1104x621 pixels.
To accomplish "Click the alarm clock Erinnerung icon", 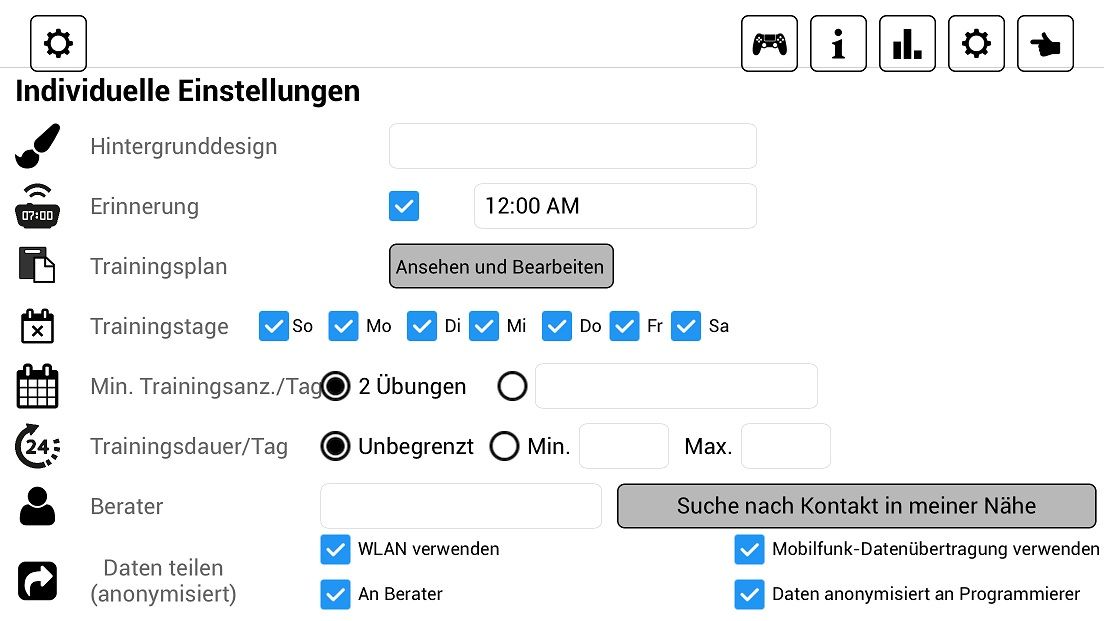I will [37, 206].
